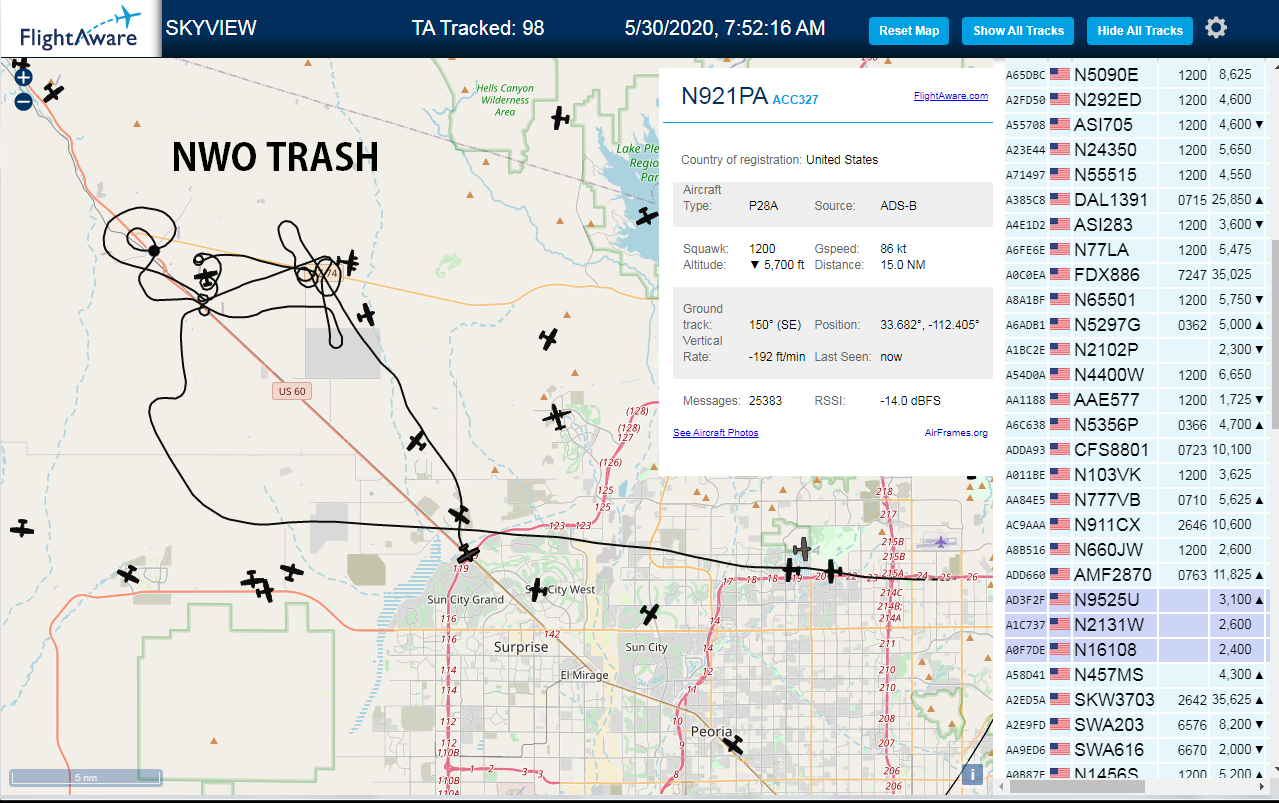Image resolution: width=1279 pixels, height=803 pixels.
Task: Click the US flag icon beside AMF2870
Action: click(x=1059, y=574)
